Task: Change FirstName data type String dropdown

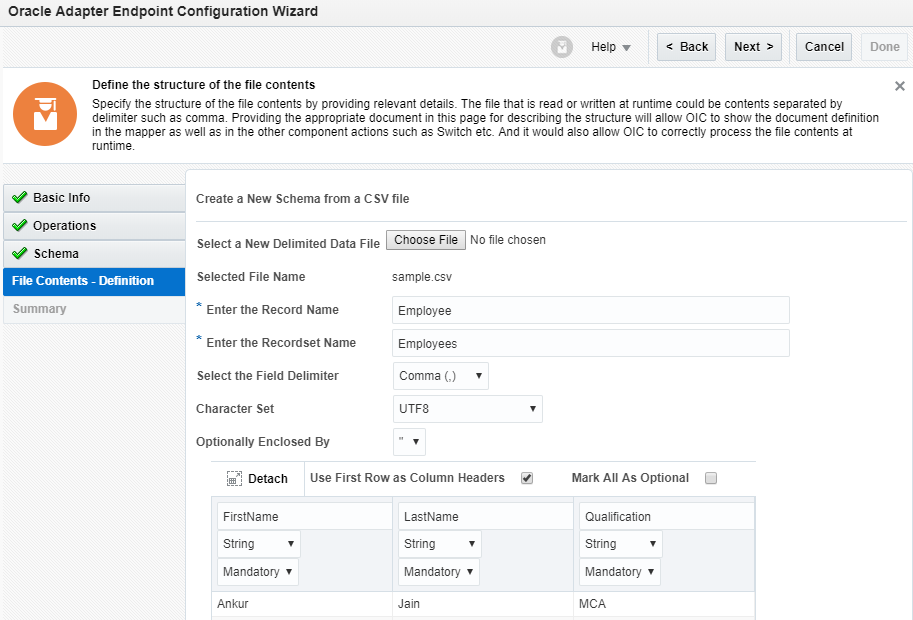Action: pos(258,544)
